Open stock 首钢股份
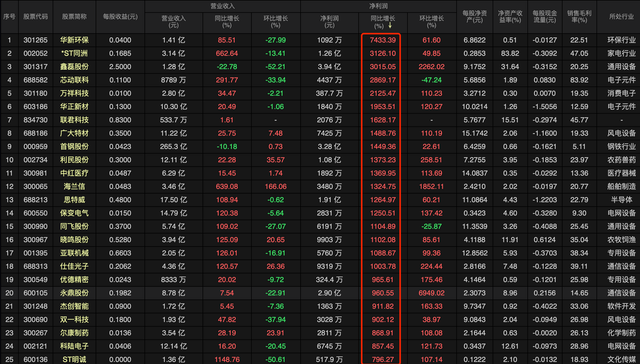This screenshot has height=364, width=640. (x=74, y=146)
